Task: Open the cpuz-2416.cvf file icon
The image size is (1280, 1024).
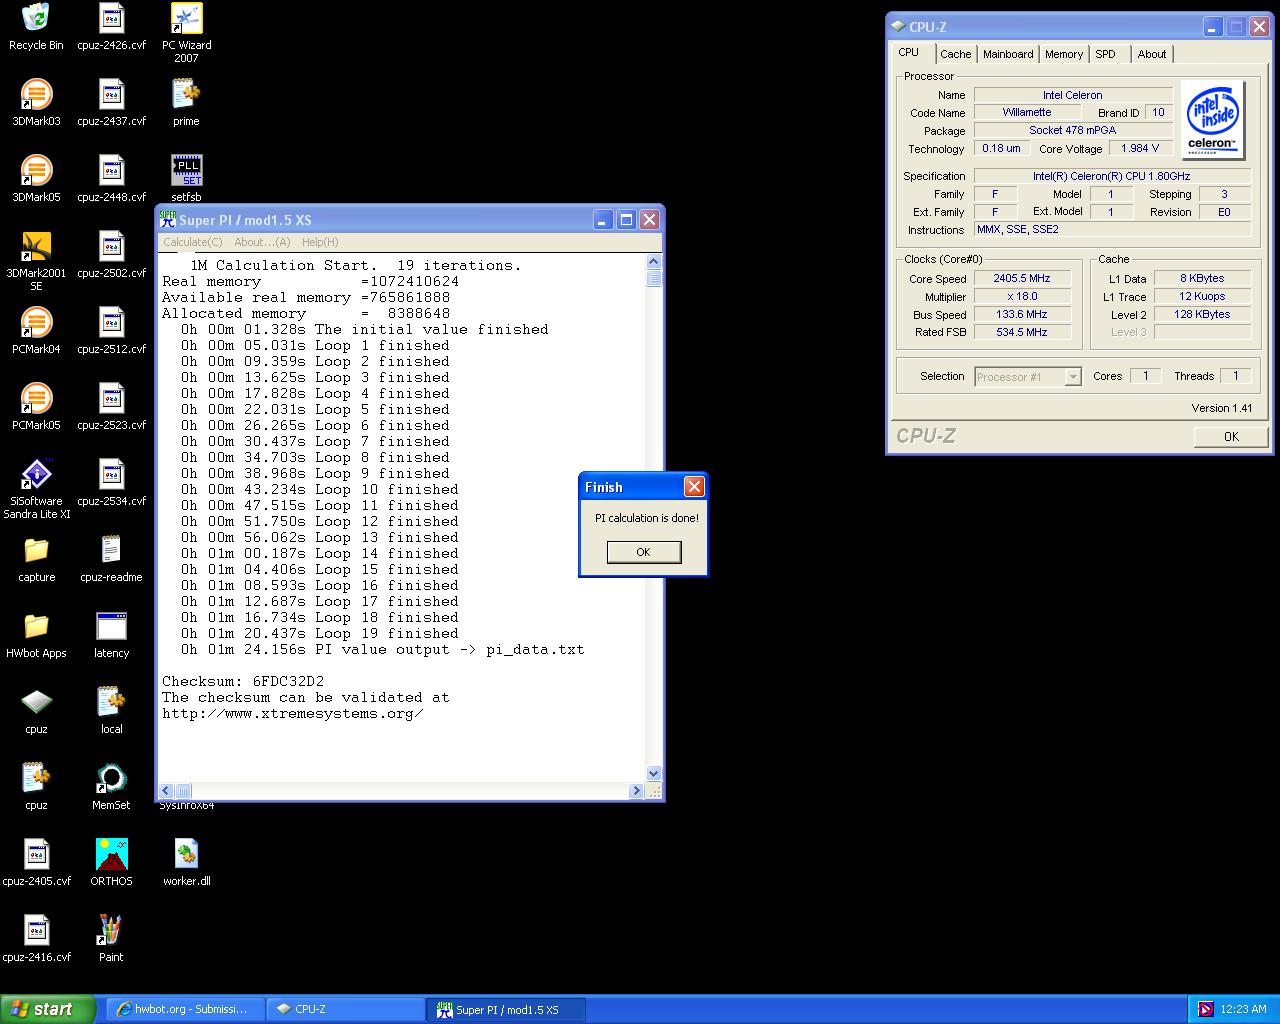Action: 36,939
